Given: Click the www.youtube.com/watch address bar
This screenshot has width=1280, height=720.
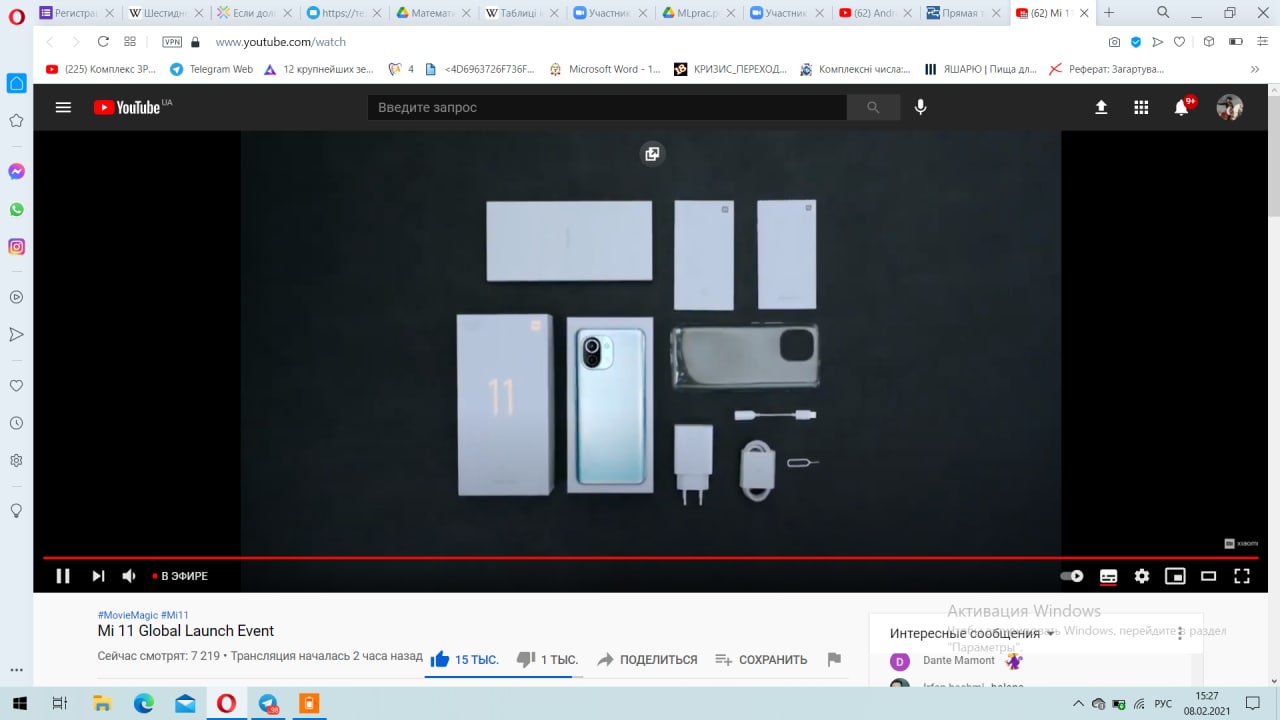Looking at the screenshot, I should pos(281,42).
